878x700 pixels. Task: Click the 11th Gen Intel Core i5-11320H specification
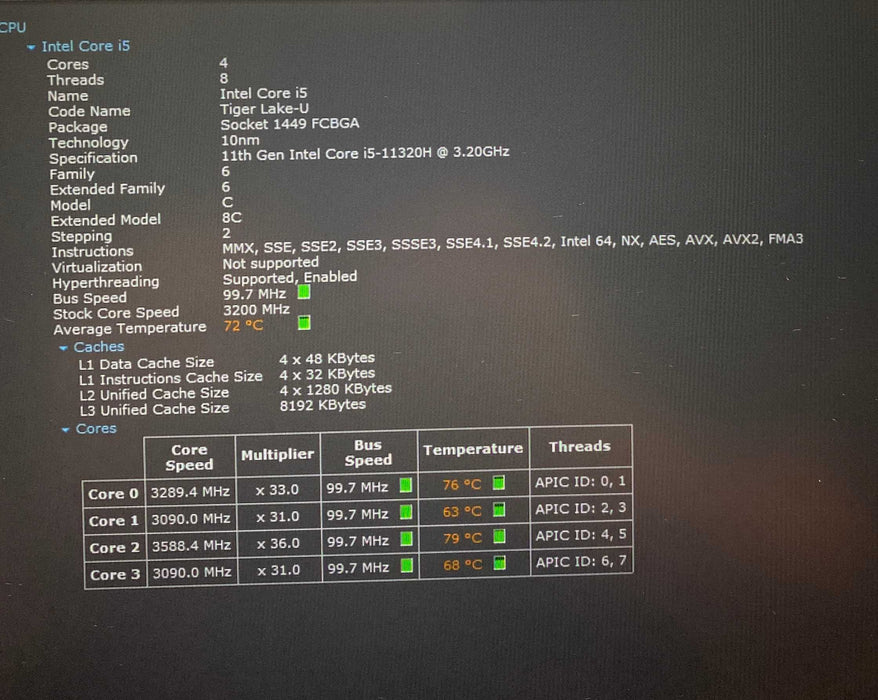(x=365, y=153)
